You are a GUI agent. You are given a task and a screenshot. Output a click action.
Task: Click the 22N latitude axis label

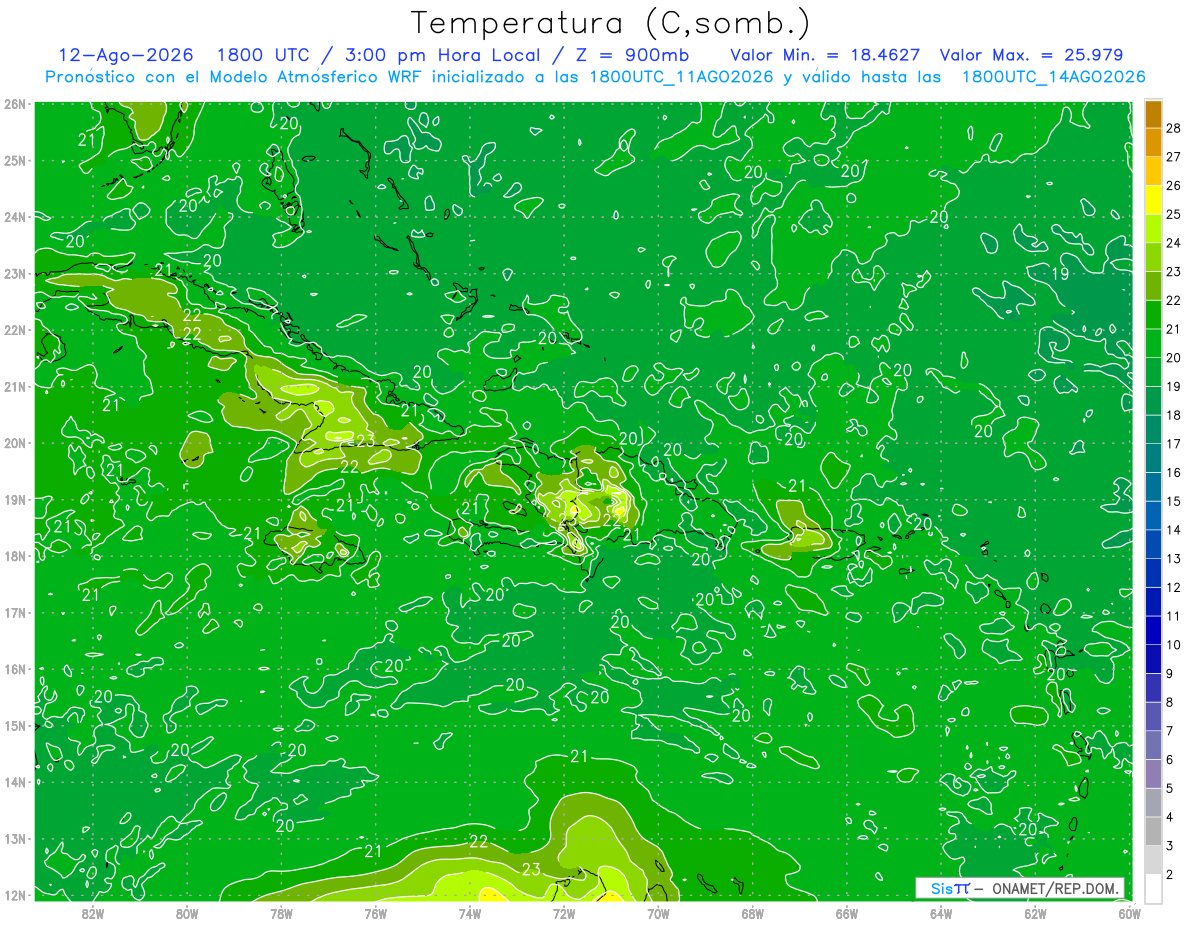(15, 330)
